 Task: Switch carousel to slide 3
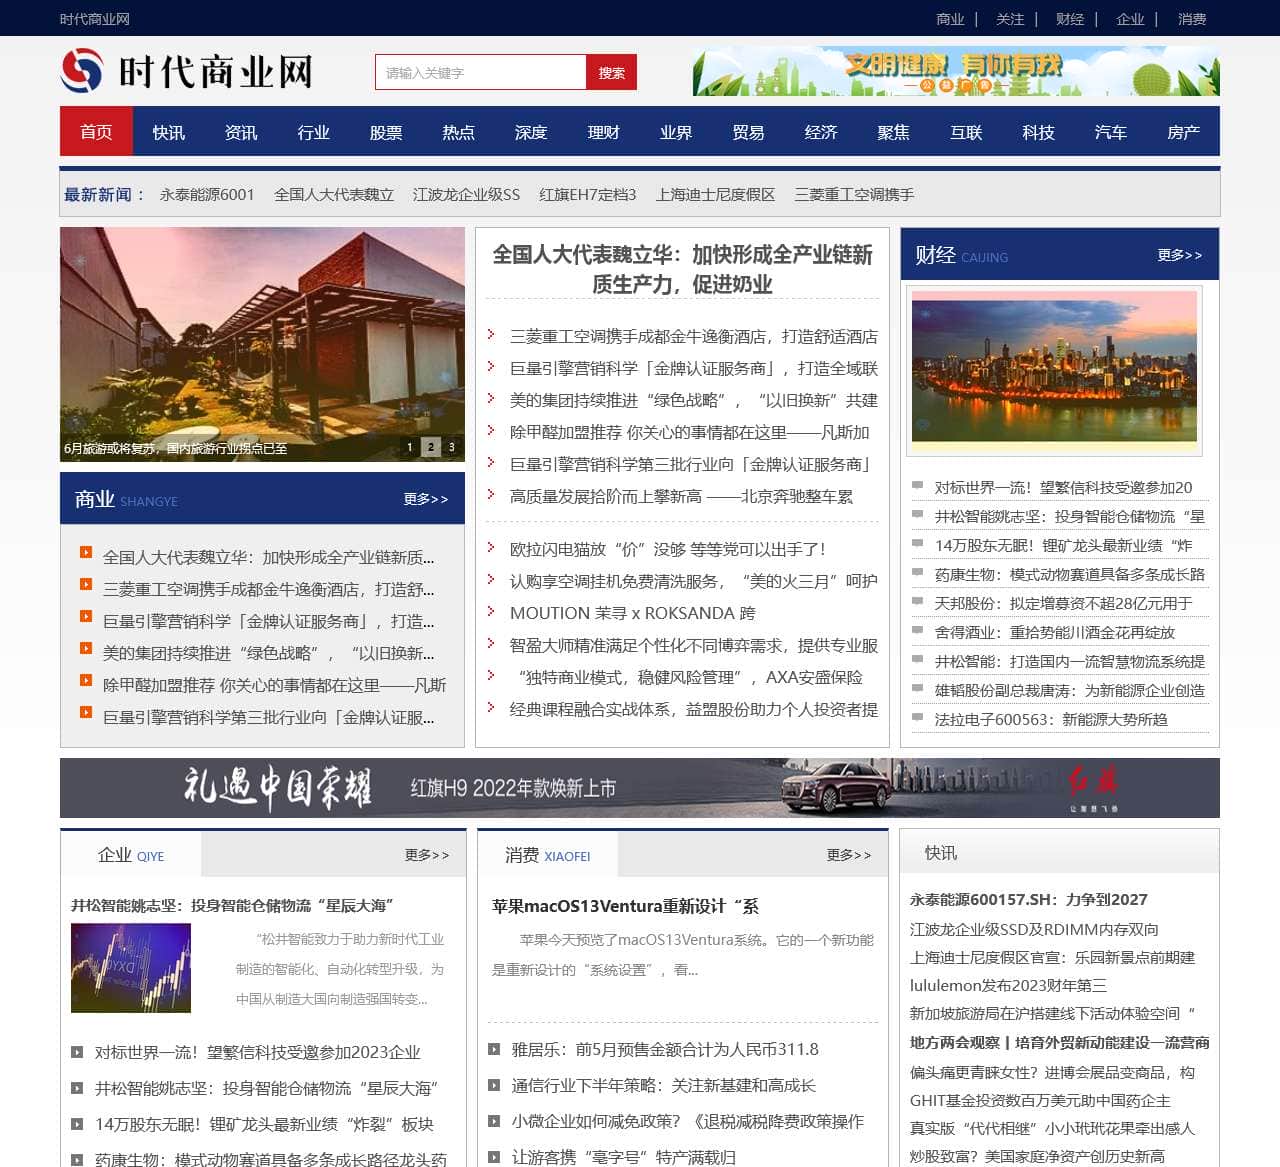(451, 447)
